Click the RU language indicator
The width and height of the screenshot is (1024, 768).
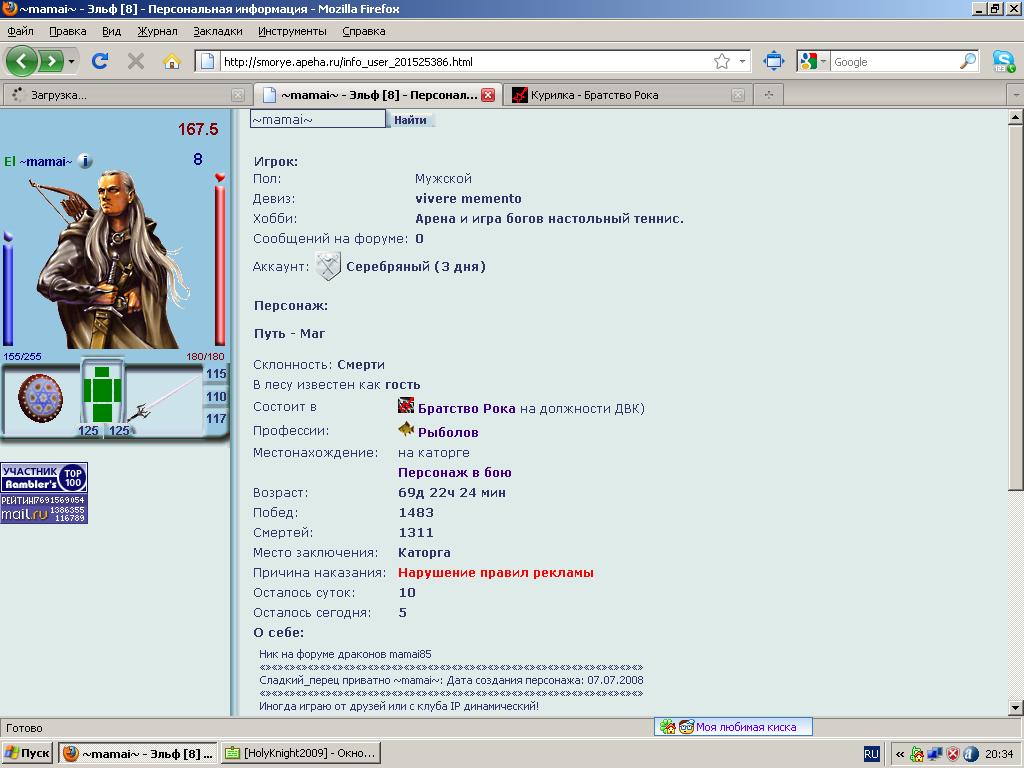click(871, 754)
